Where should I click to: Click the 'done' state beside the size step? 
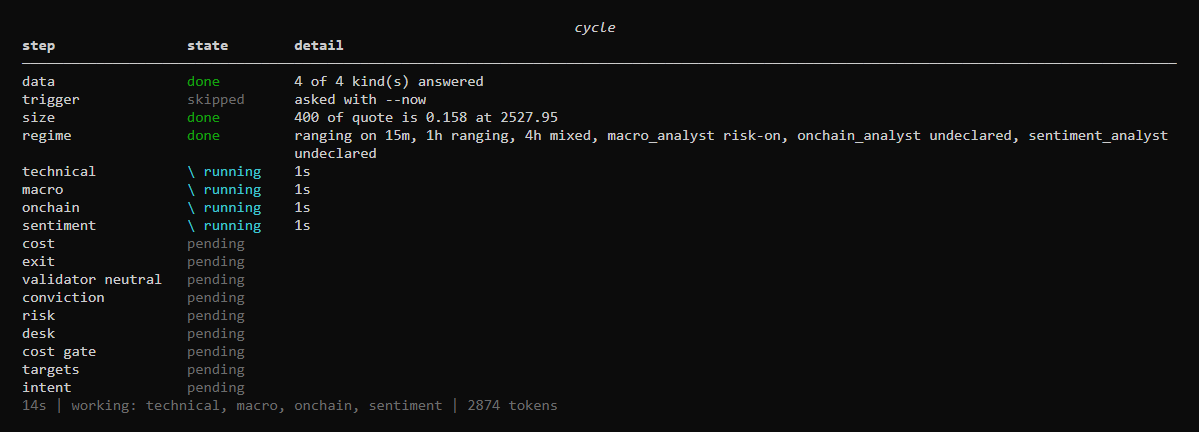coord(203,118)
